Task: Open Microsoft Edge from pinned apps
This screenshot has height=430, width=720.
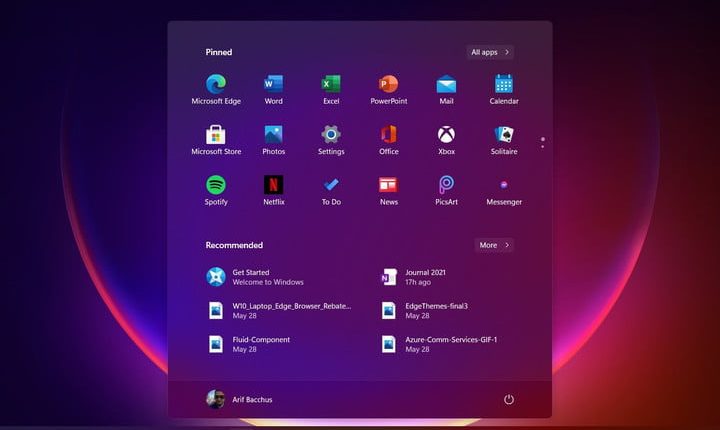Action: (216, 84)
